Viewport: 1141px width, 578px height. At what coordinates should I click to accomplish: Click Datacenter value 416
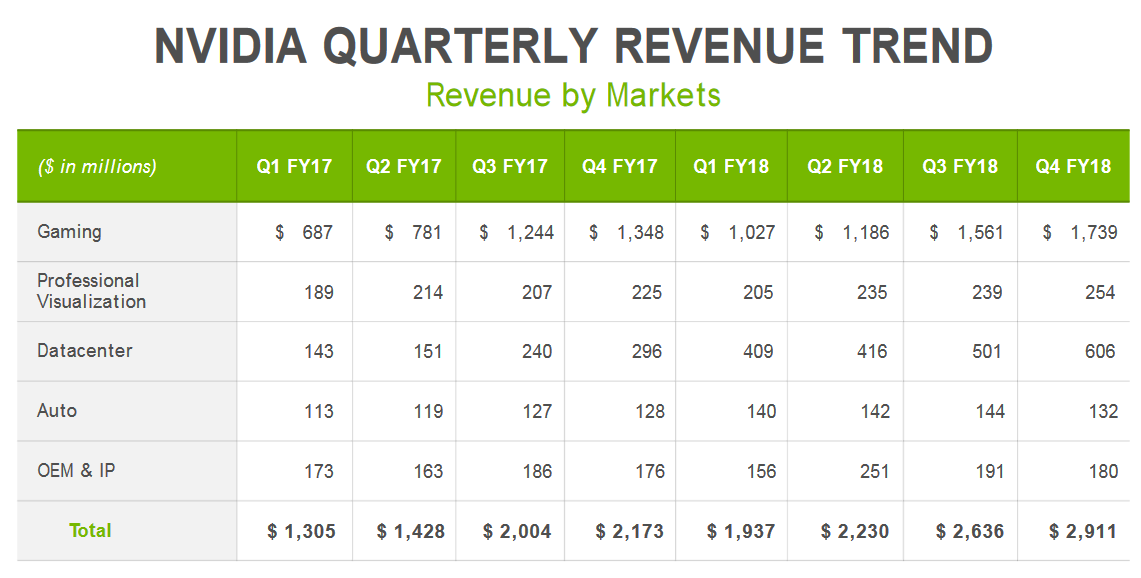click(x=872, y=352)
